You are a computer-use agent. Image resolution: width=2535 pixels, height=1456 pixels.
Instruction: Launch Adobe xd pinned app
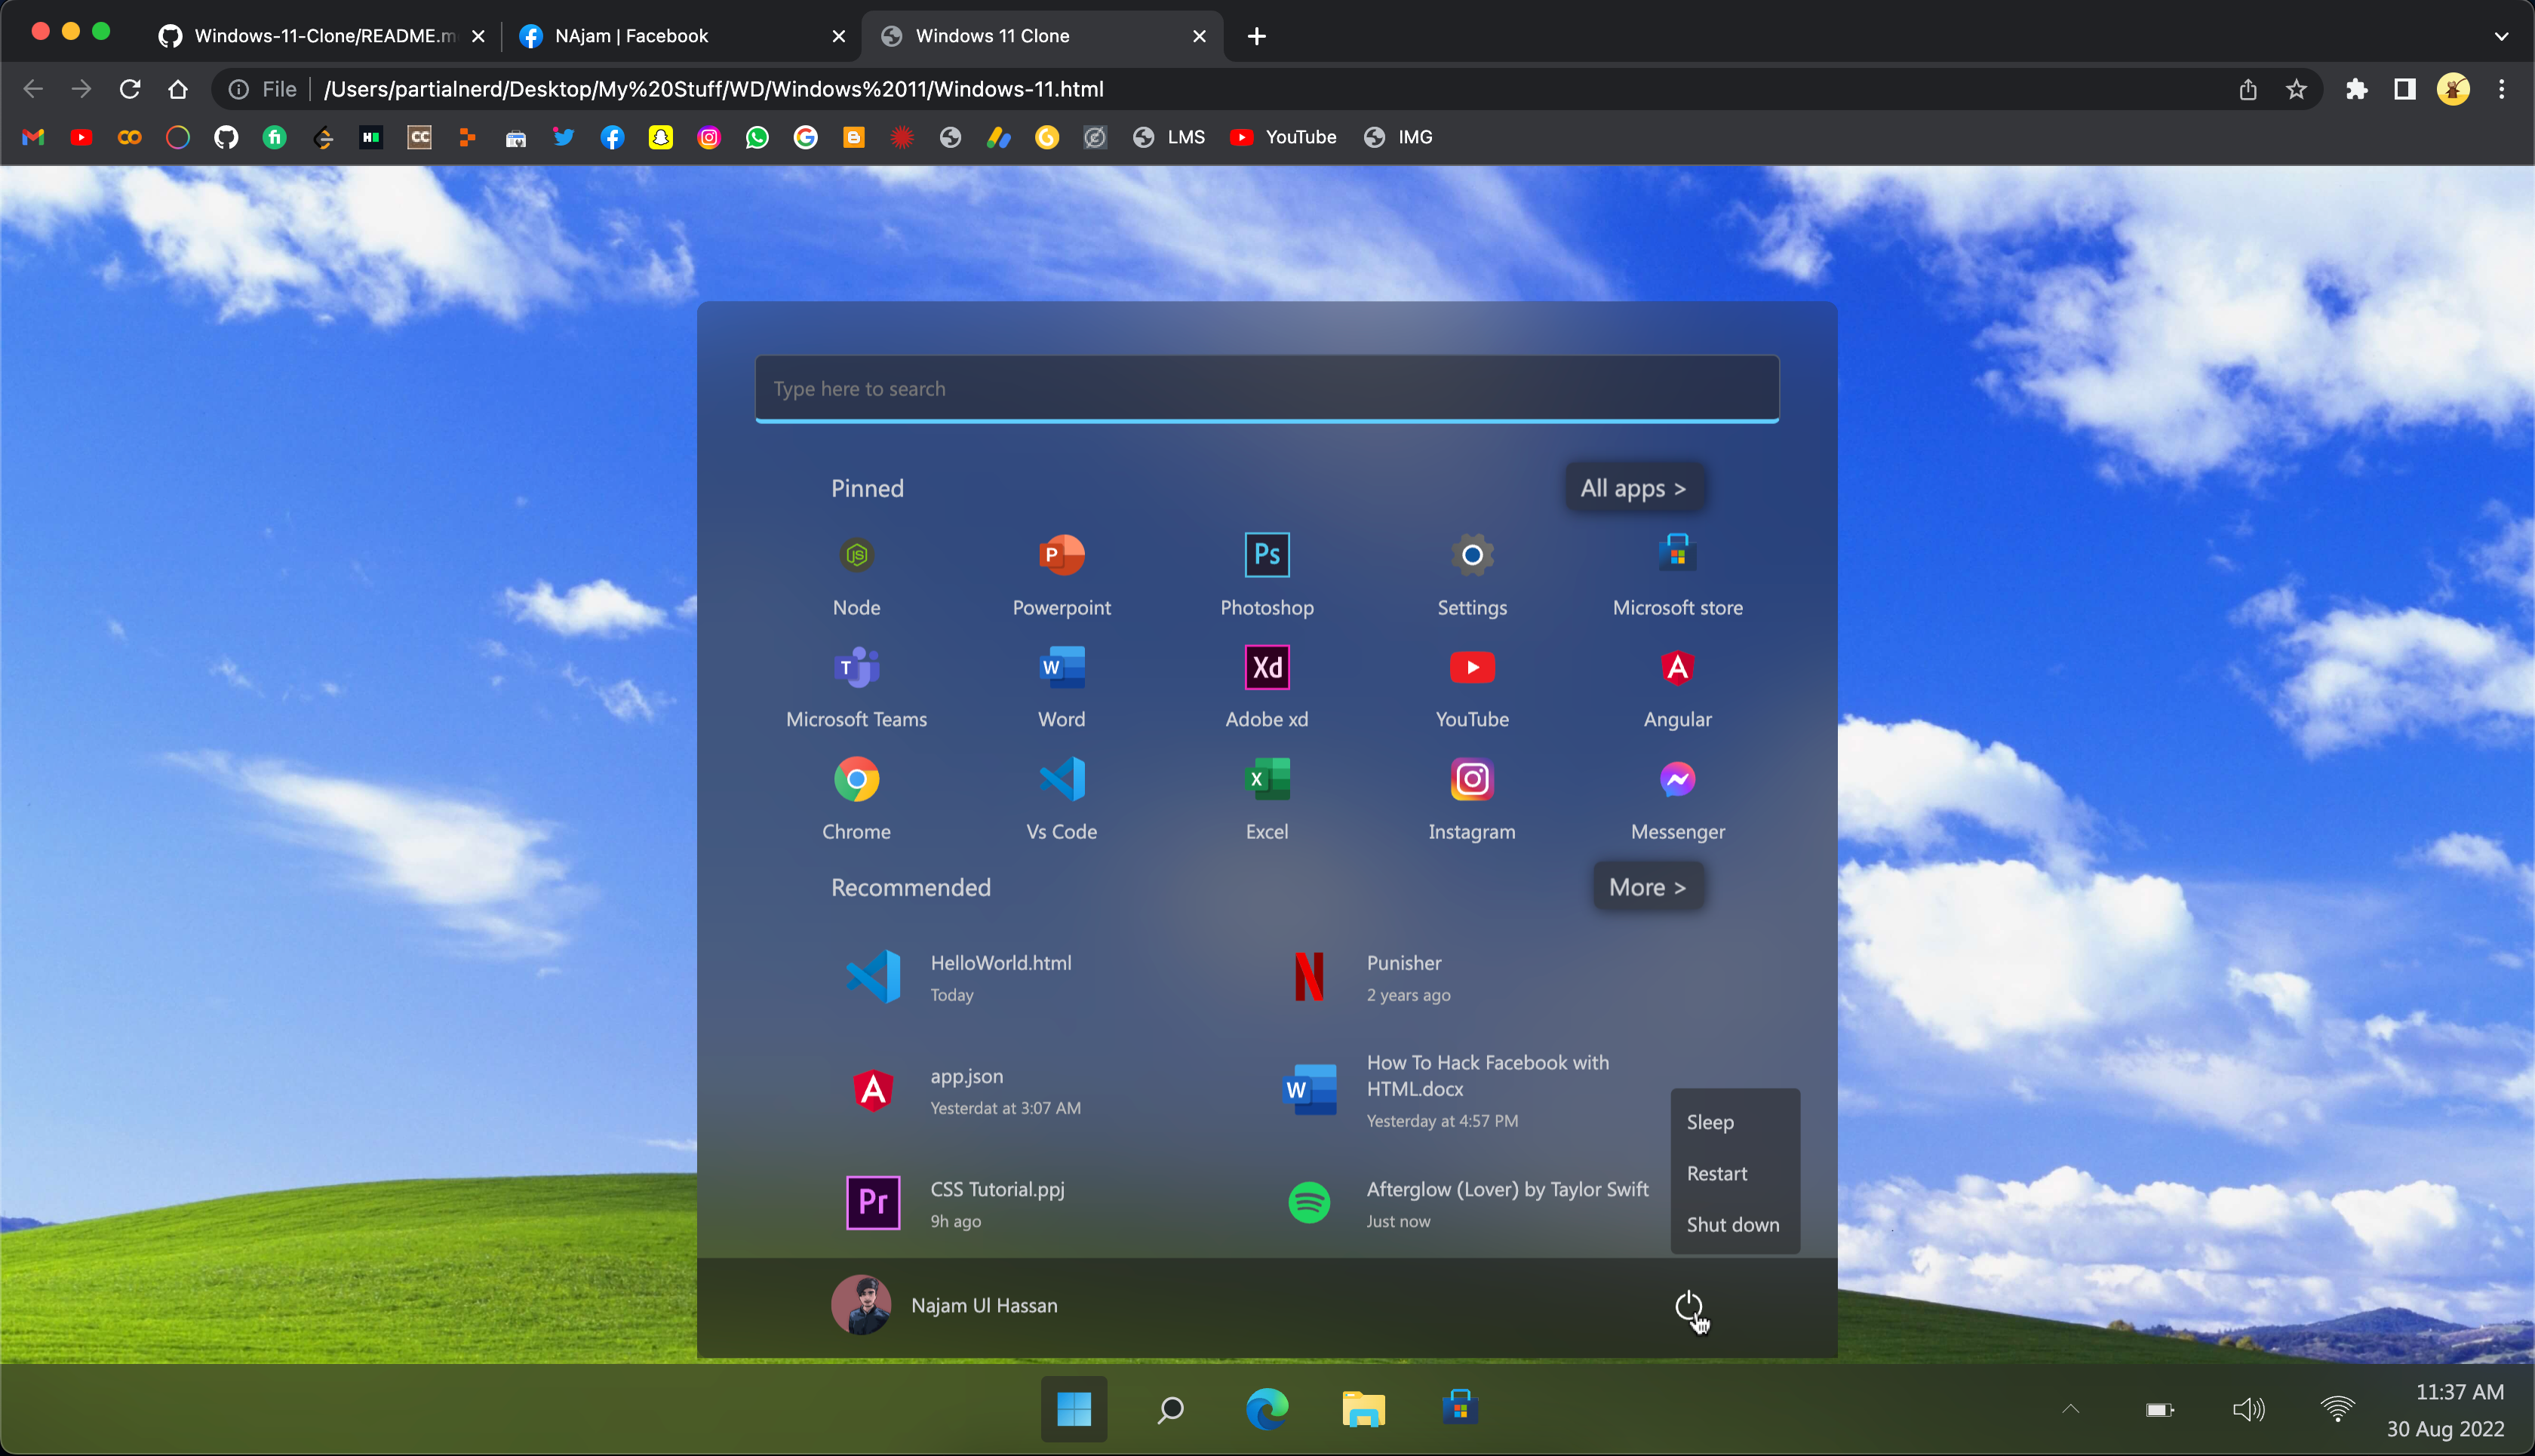coord(1266,687)
